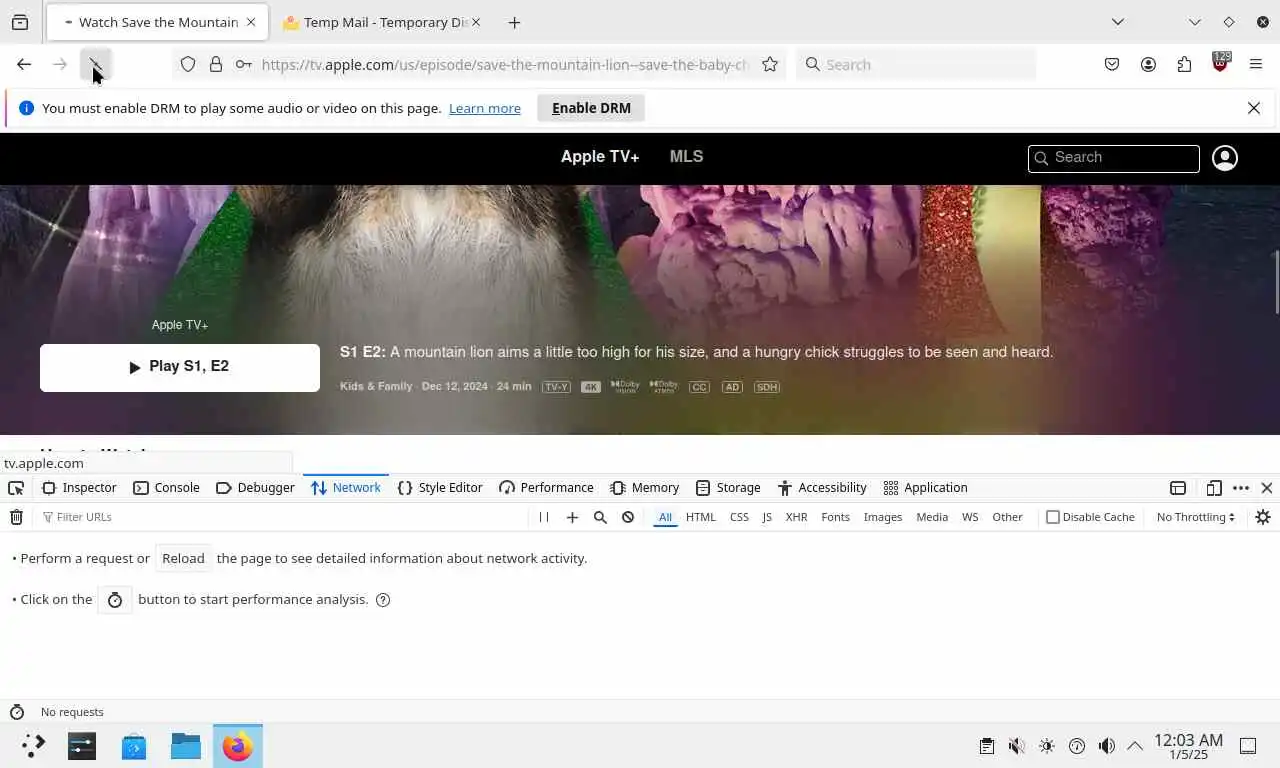Switch to the Style Editor tab
The width and height of the screenshot is (1280, 768).
coord(440,488)
